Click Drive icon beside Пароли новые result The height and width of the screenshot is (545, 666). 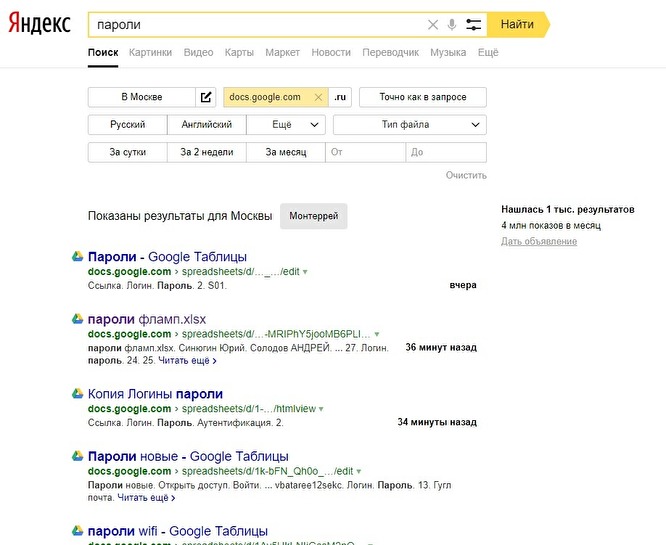tap(77, 456)
